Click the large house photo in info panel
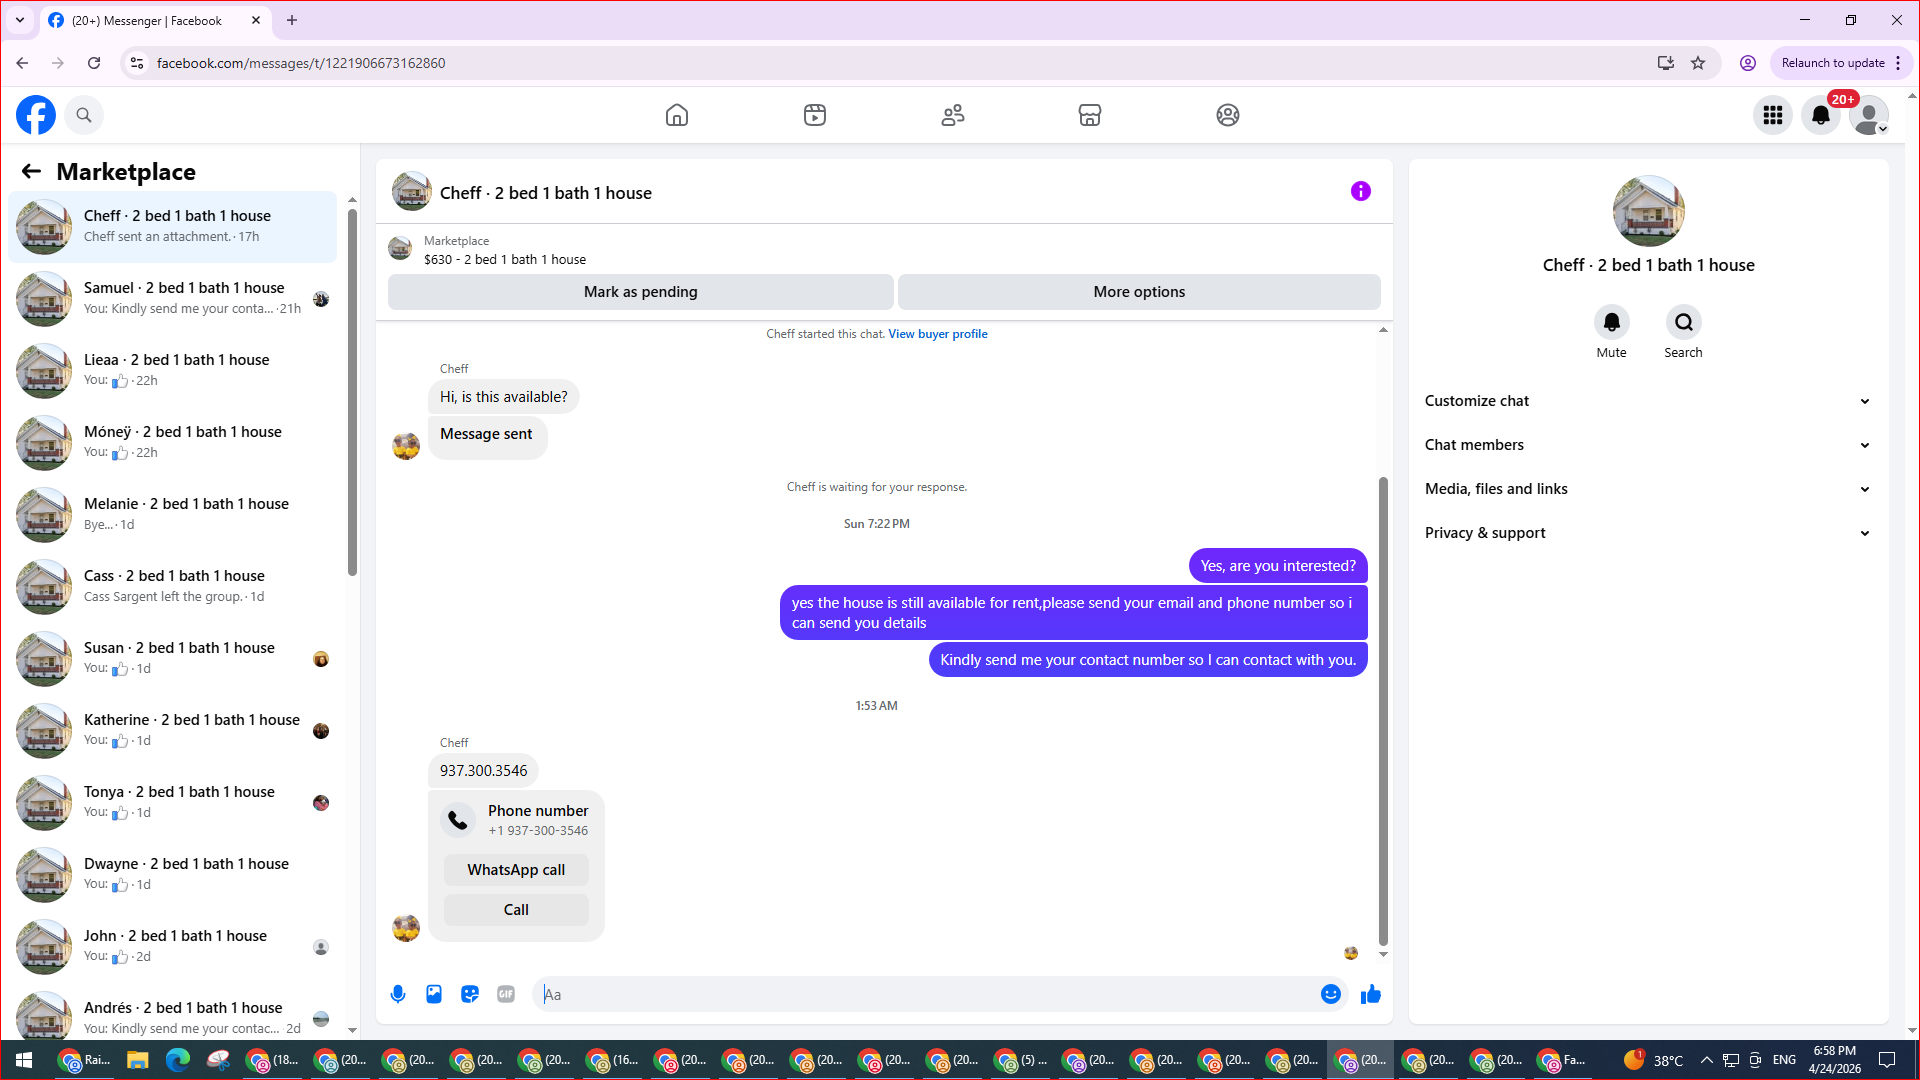The image size is (1920, 1080). [1649, 211]
